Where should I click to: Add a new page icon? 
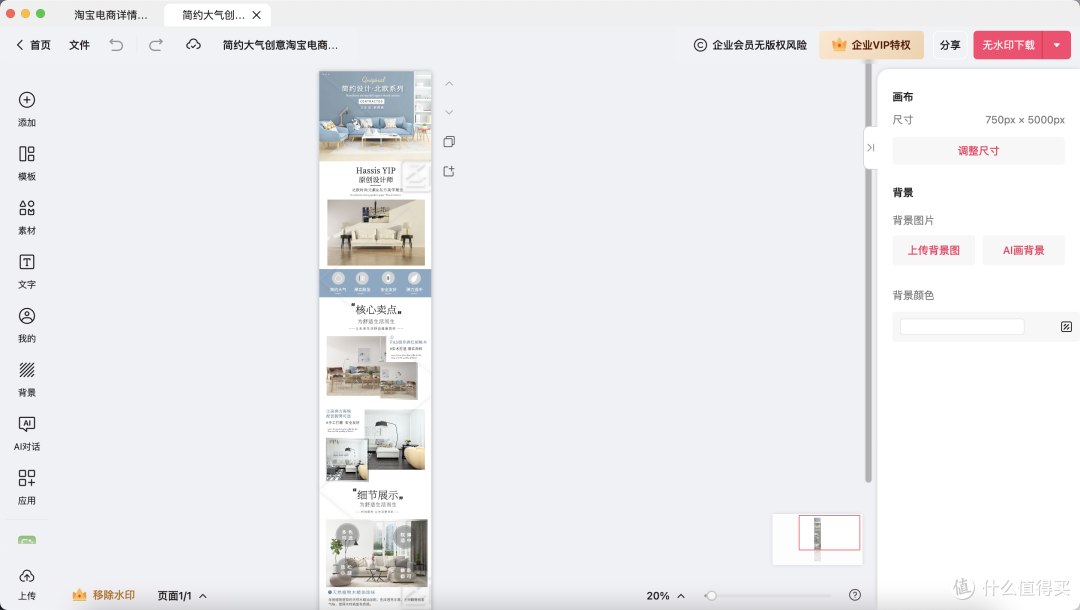click(449, 171)
